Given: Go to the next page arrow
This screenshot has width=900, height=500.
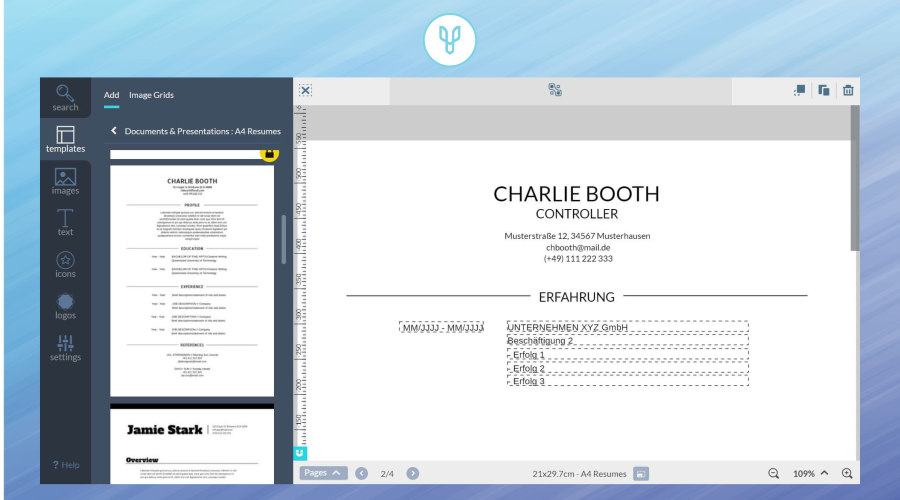Looking at the screenshot, I should pos(413,473).
